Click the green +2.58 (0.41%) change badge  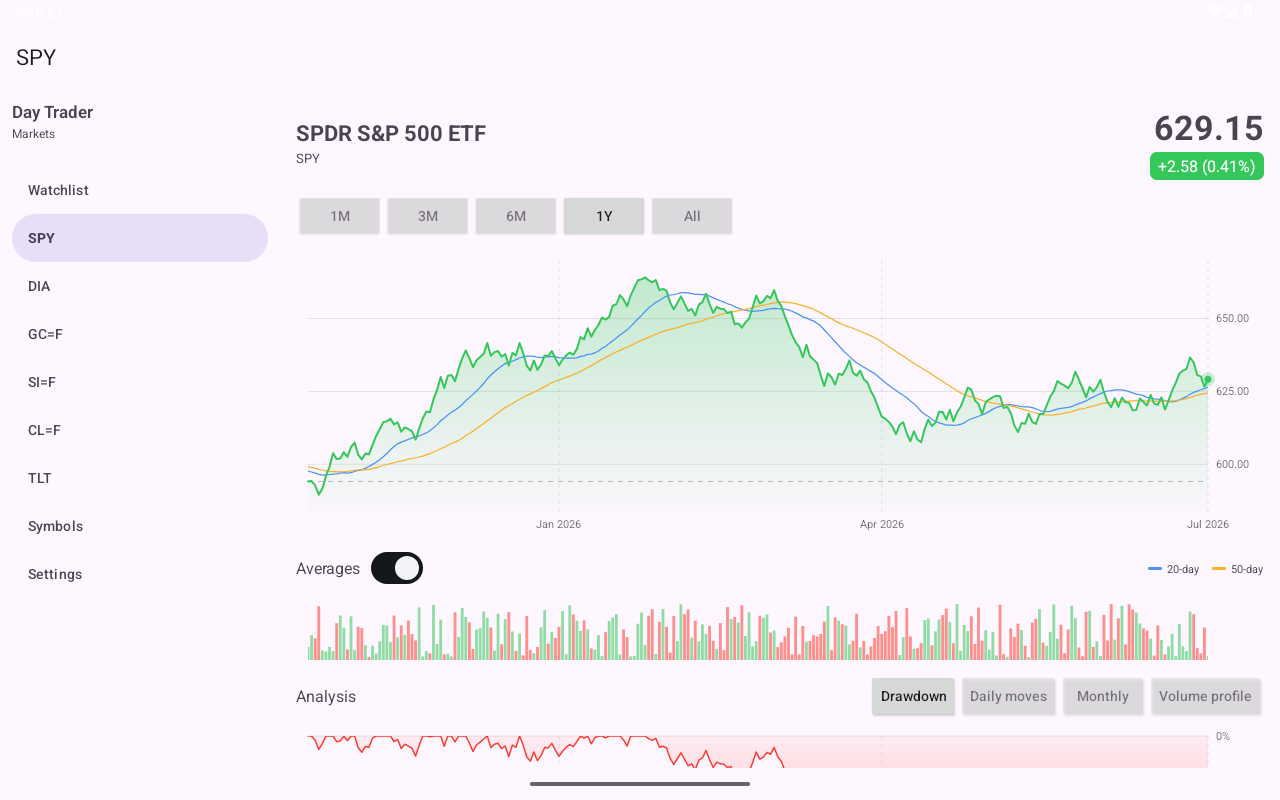coord(1207,166)
